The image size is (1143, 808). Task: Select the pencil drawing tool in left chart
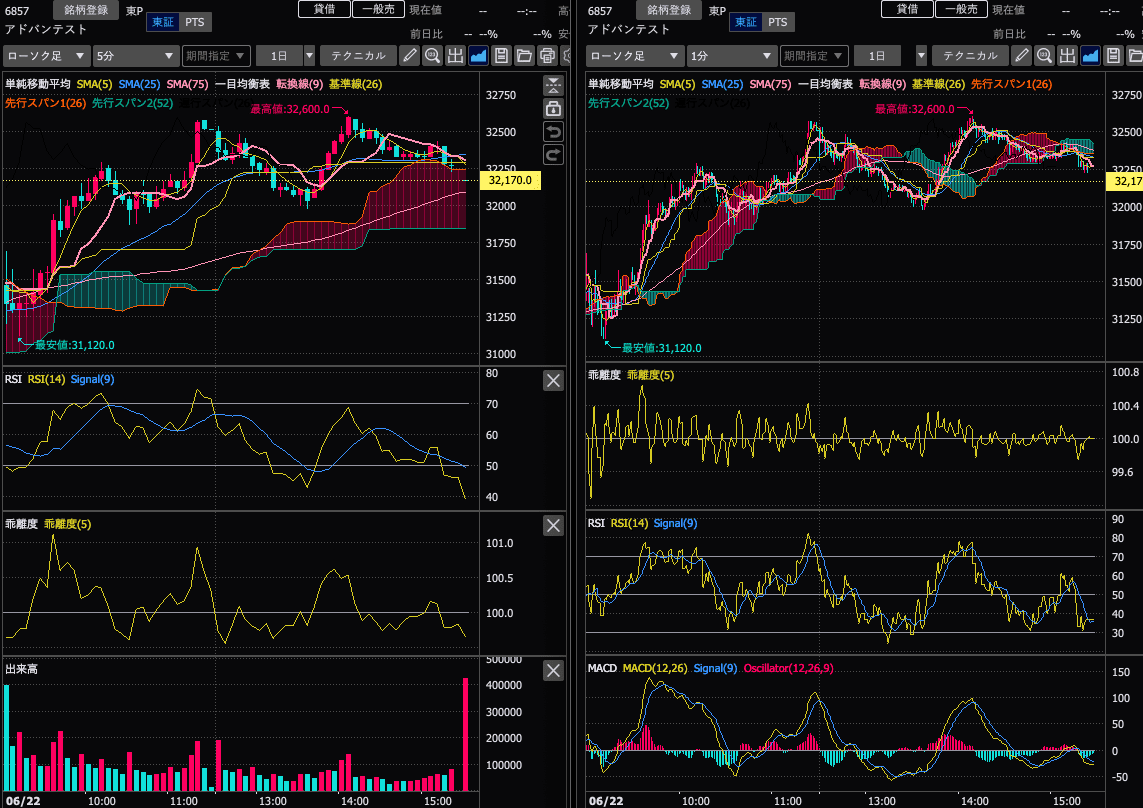tap(410, 55)
